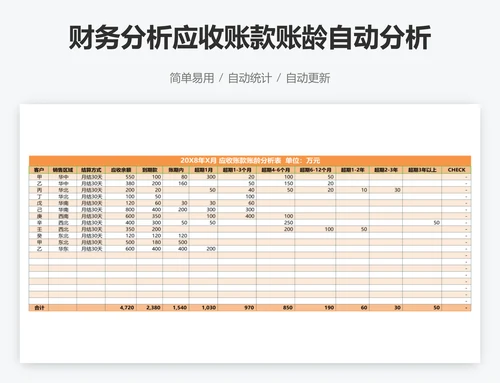Click the subtitle text 自动统计

250,78
